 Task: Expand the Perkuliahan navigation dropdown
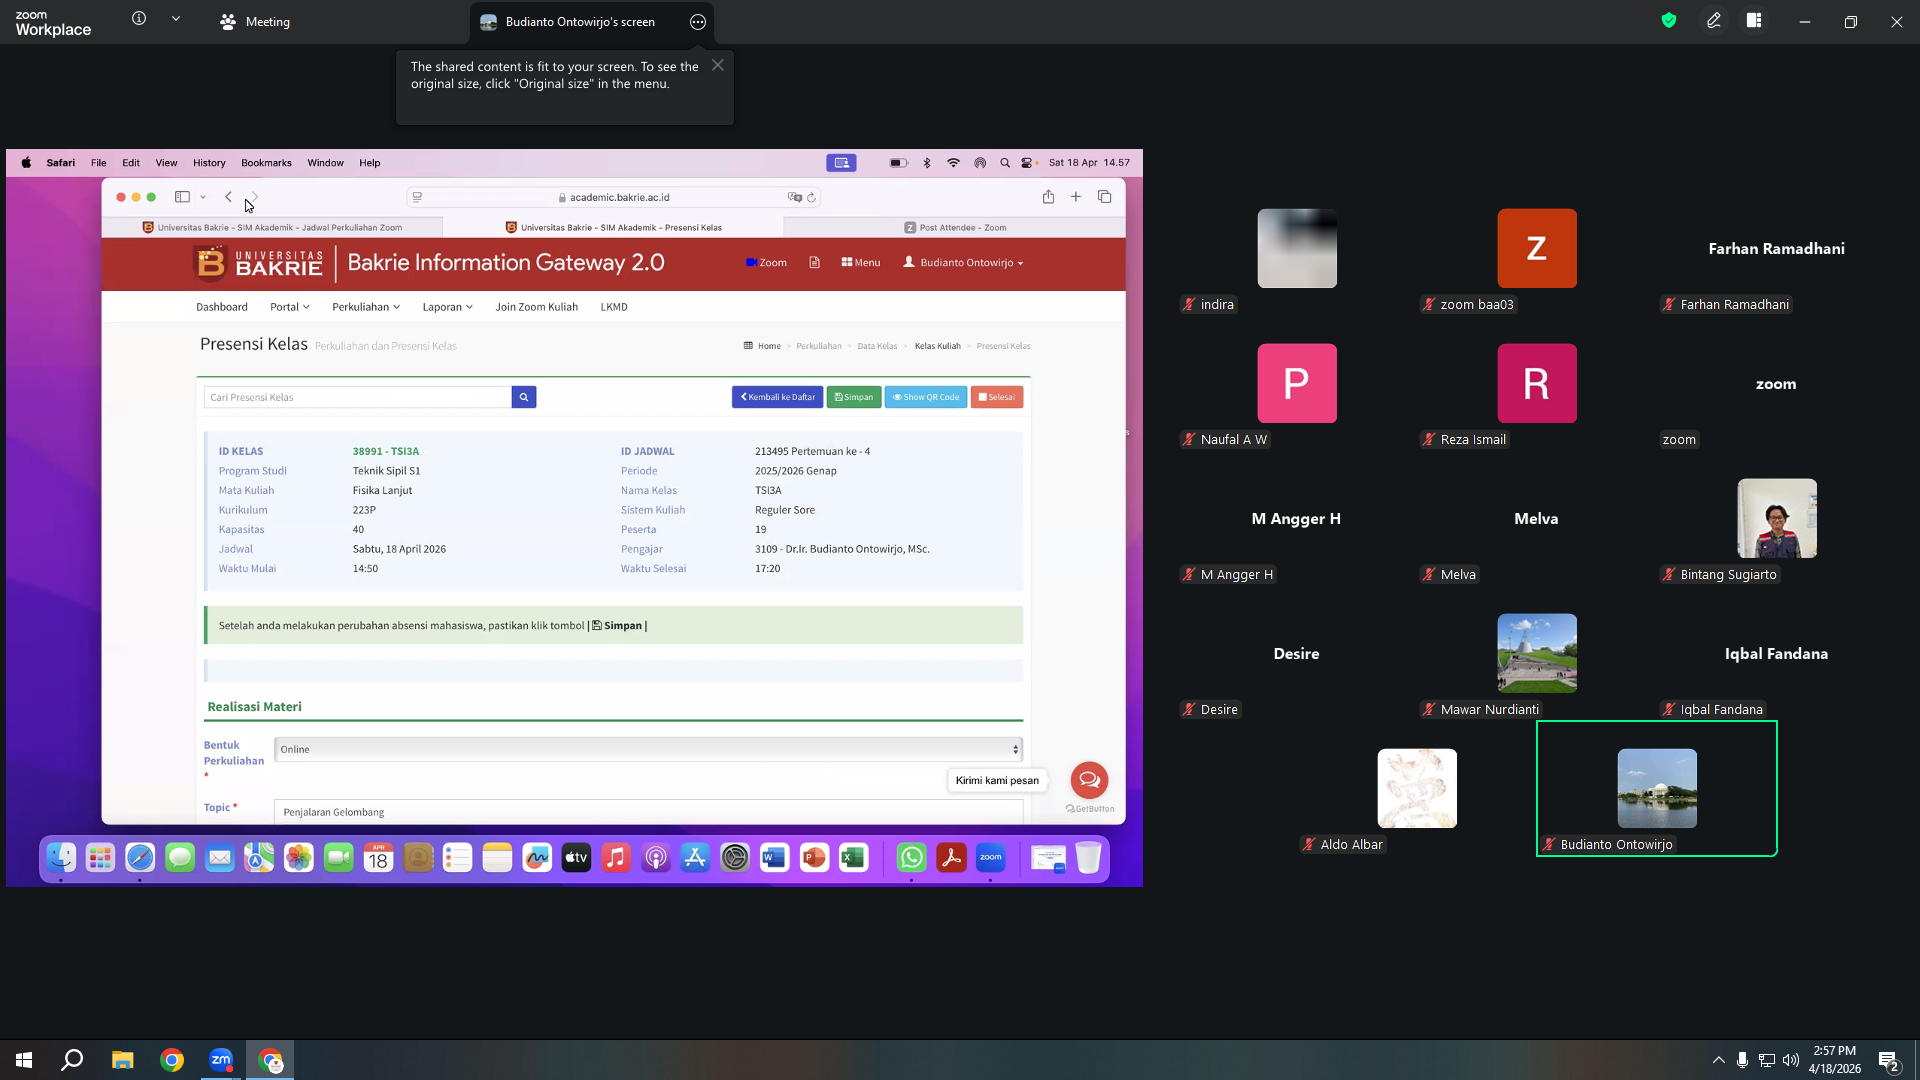point(366,307)
